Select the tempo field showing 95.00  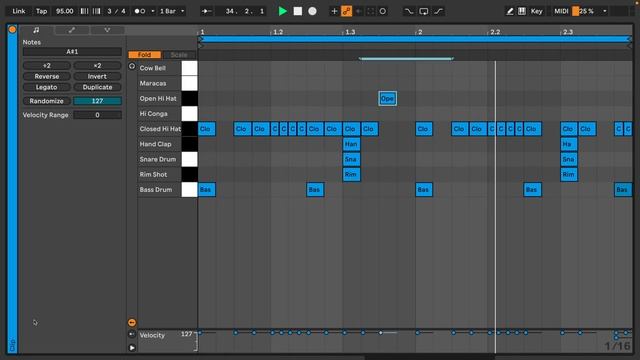coord(64,11)
